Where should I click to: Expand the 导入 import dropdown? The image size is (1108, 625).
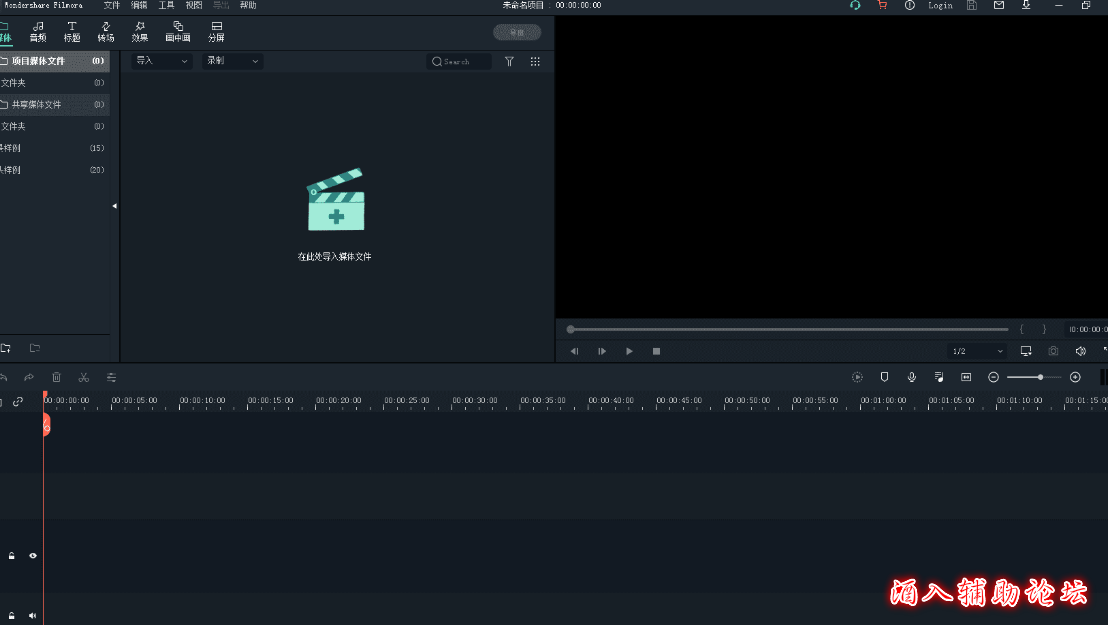click(x=162, y=61)
